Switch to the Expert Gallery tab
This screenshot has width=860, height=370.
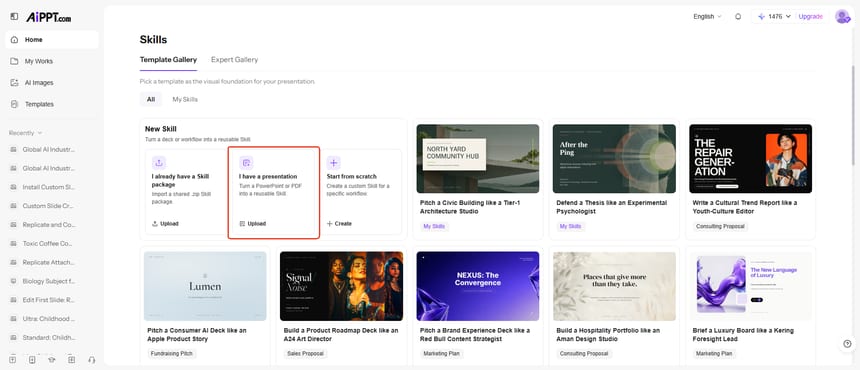click(x=234, y=60)
